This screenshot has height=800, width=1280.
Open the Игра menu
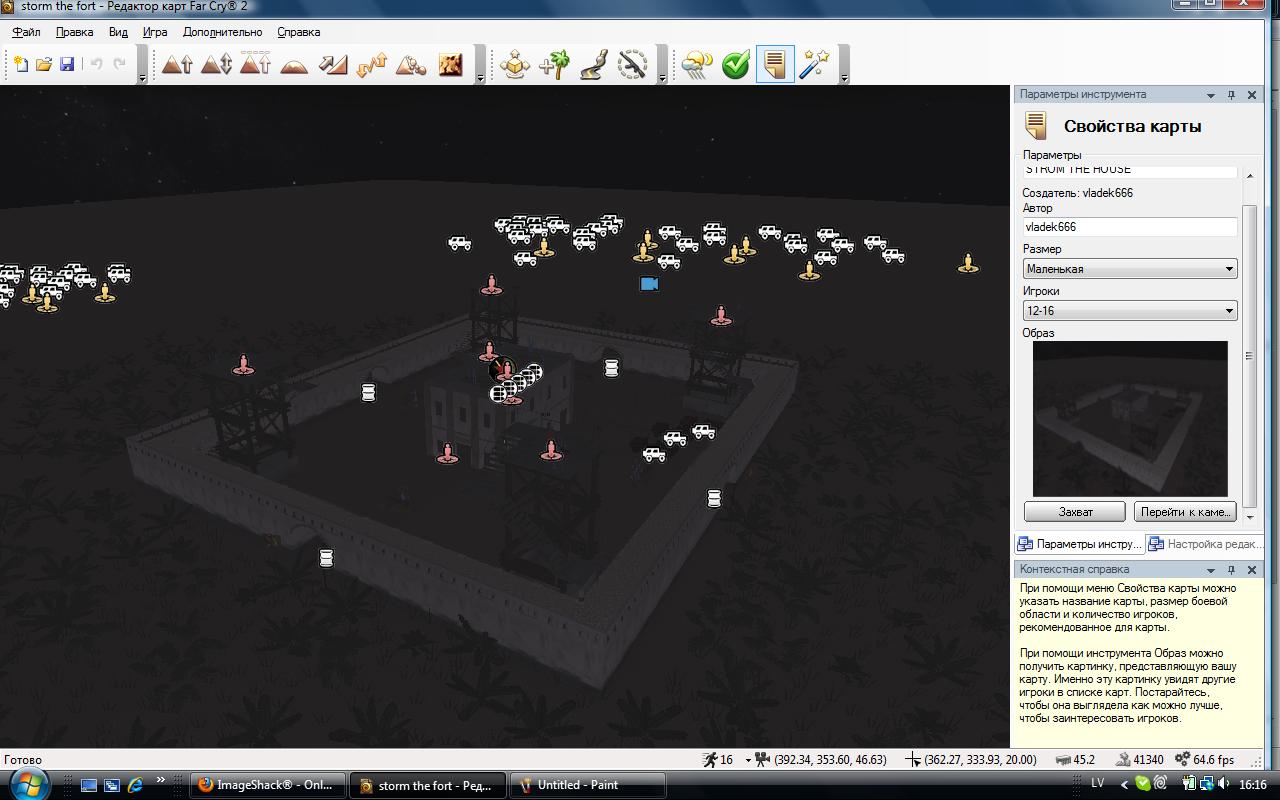[x=155, y=32]
